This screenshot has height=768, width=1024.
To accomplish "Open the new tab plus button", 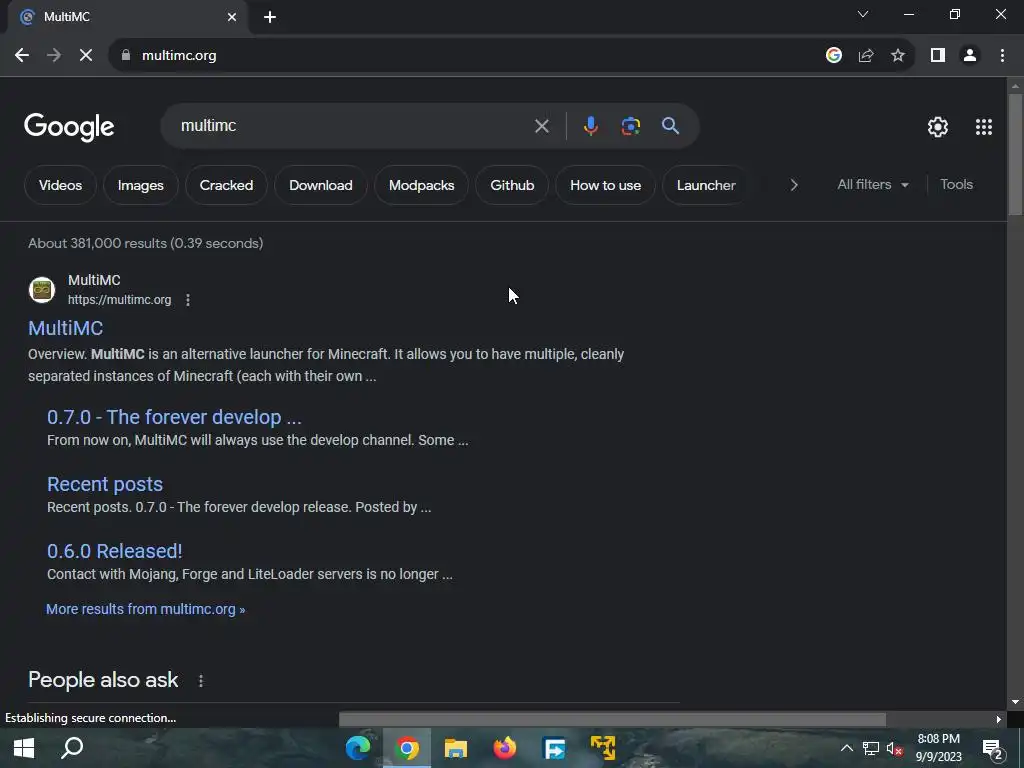I will click(270, 18).
